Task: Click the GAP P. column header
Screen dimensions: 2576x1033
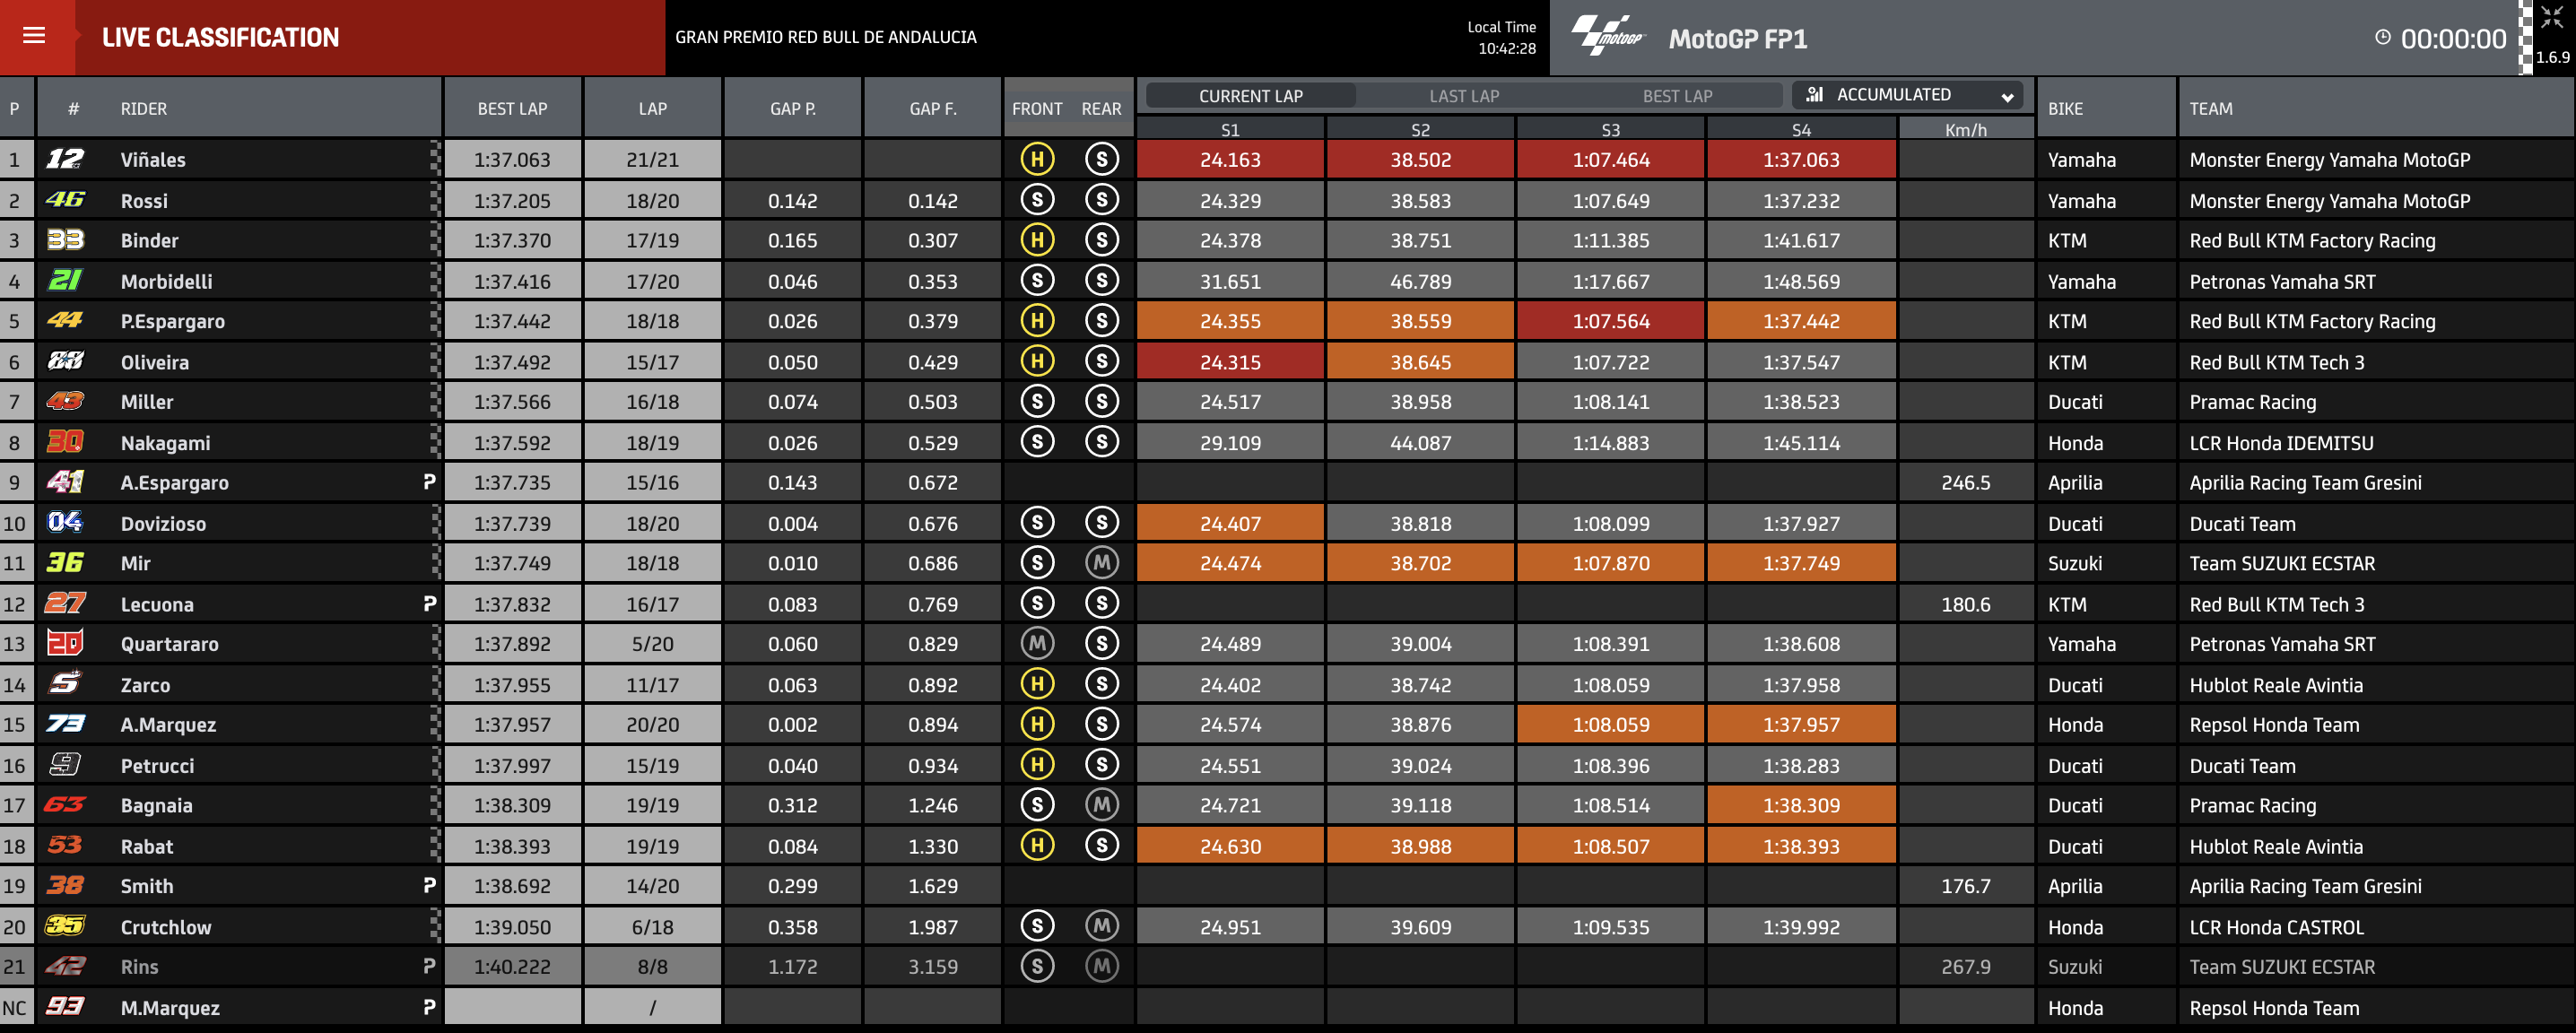Action: (792, 108)
